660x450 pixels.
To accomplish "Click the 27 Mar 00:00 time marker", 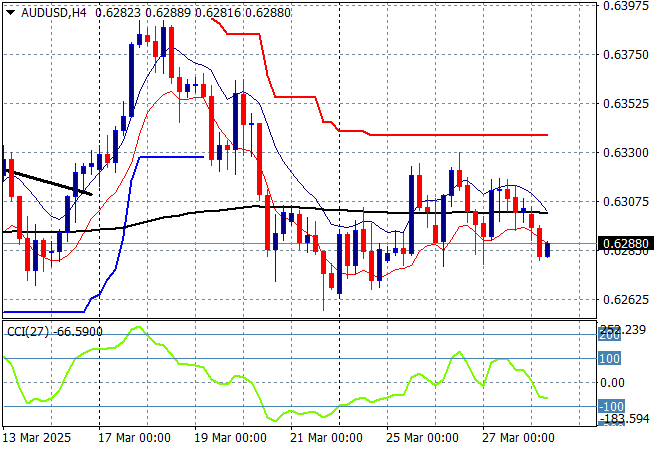I will (516, 438).
